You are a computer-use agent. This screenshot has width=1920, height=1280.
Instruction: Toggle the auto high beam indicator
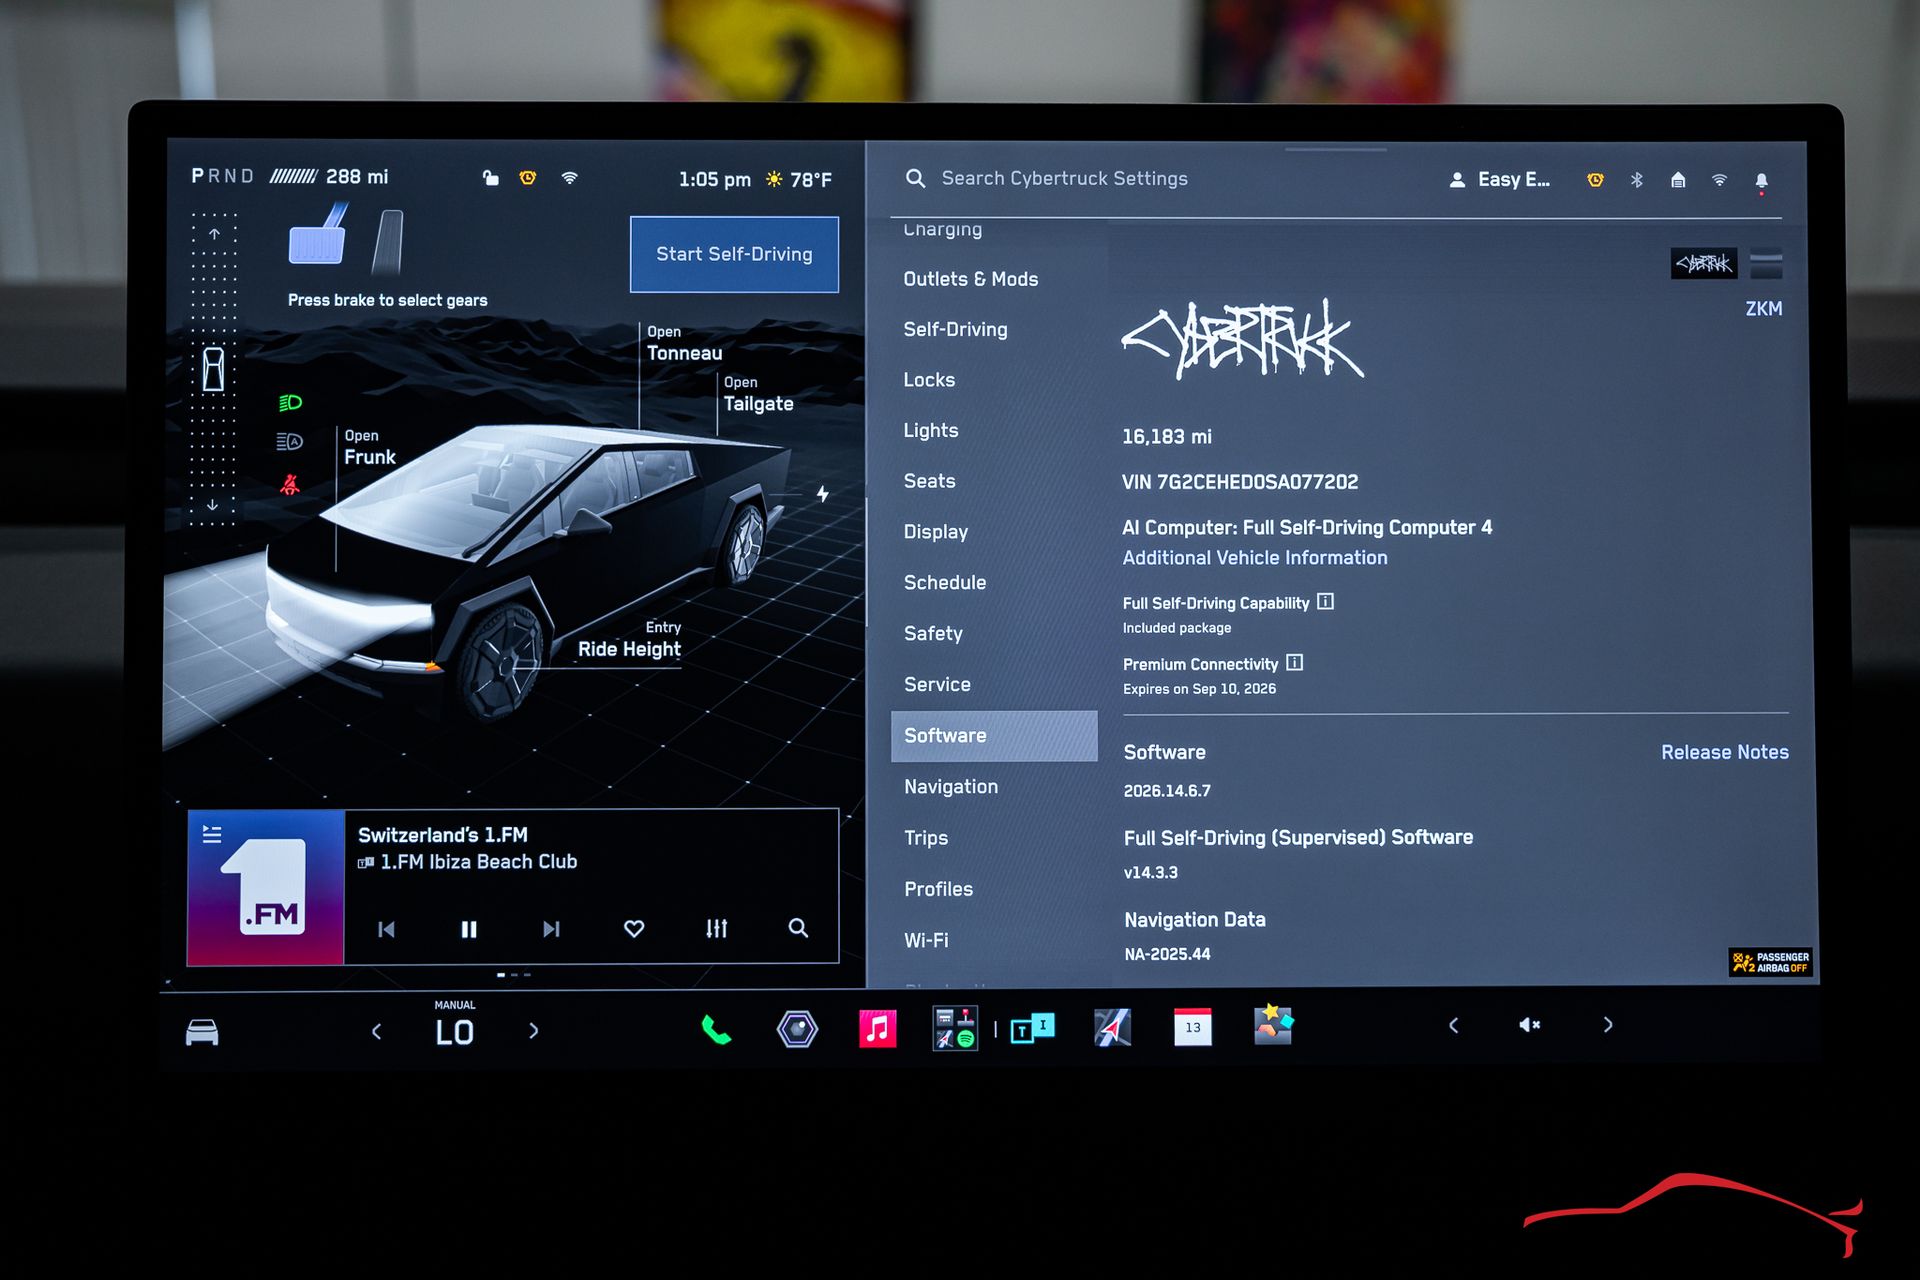click(289, 442)
